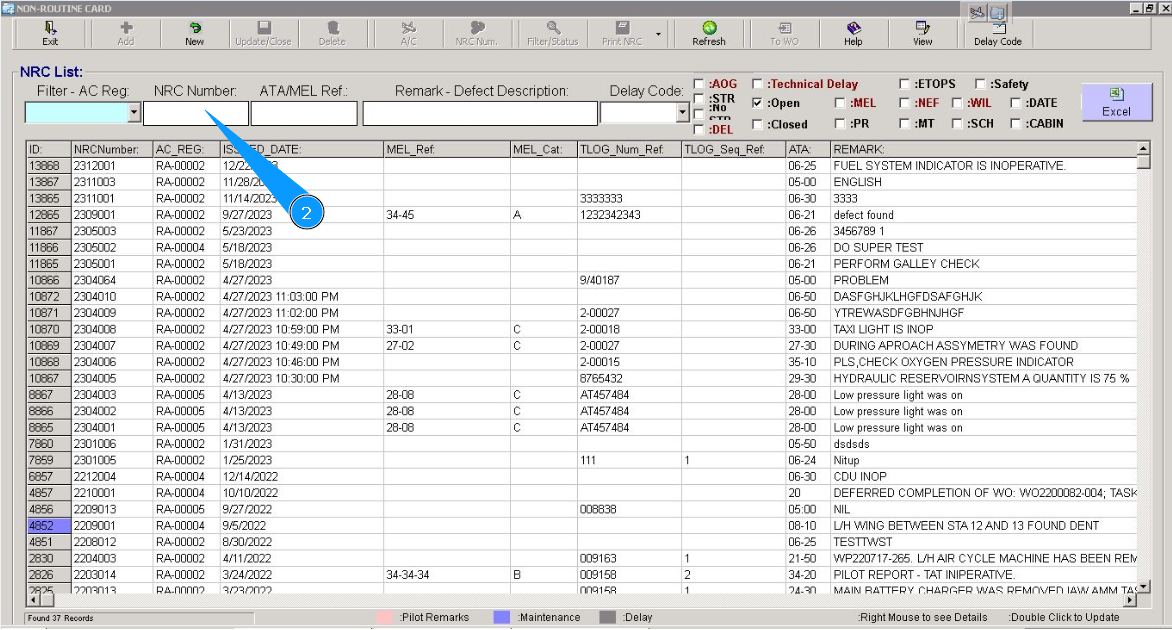Toggle the :MEL checkbox
Viewport: 1172px width, 630px height.
click(840, 103)
